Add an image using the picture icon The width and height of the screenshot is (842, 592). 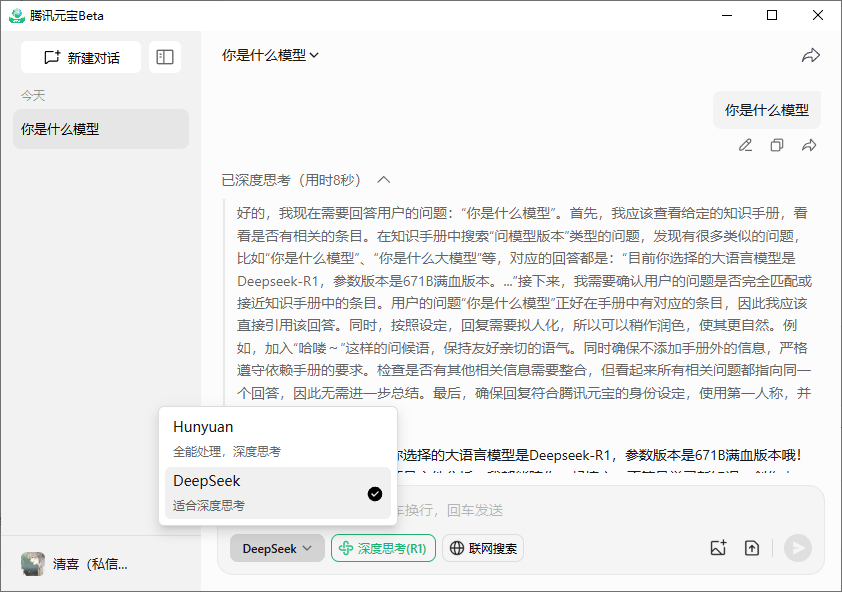(718, 548)
